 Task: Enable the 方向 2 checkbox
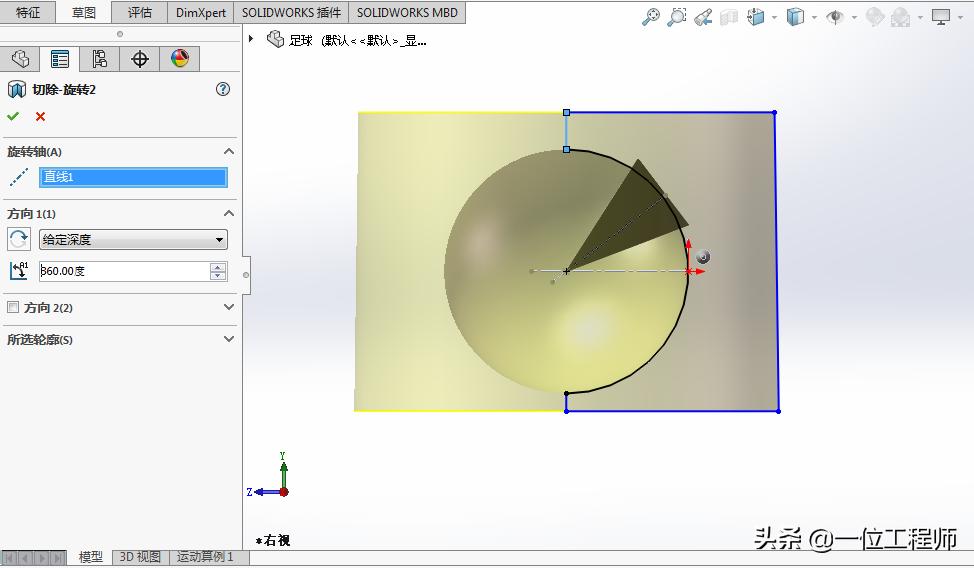pyautogui.click(x=13, y=308)
